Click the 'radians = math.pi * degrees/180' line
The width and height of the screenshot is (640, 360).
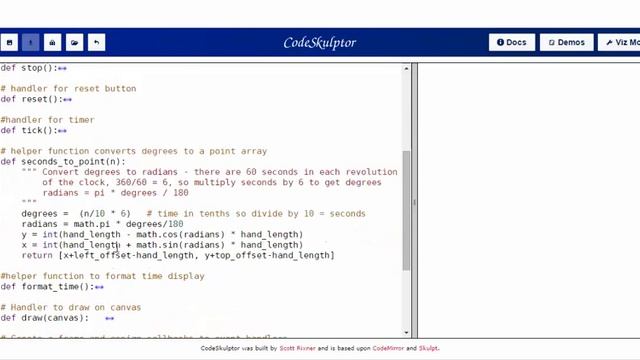pos(102,224)
